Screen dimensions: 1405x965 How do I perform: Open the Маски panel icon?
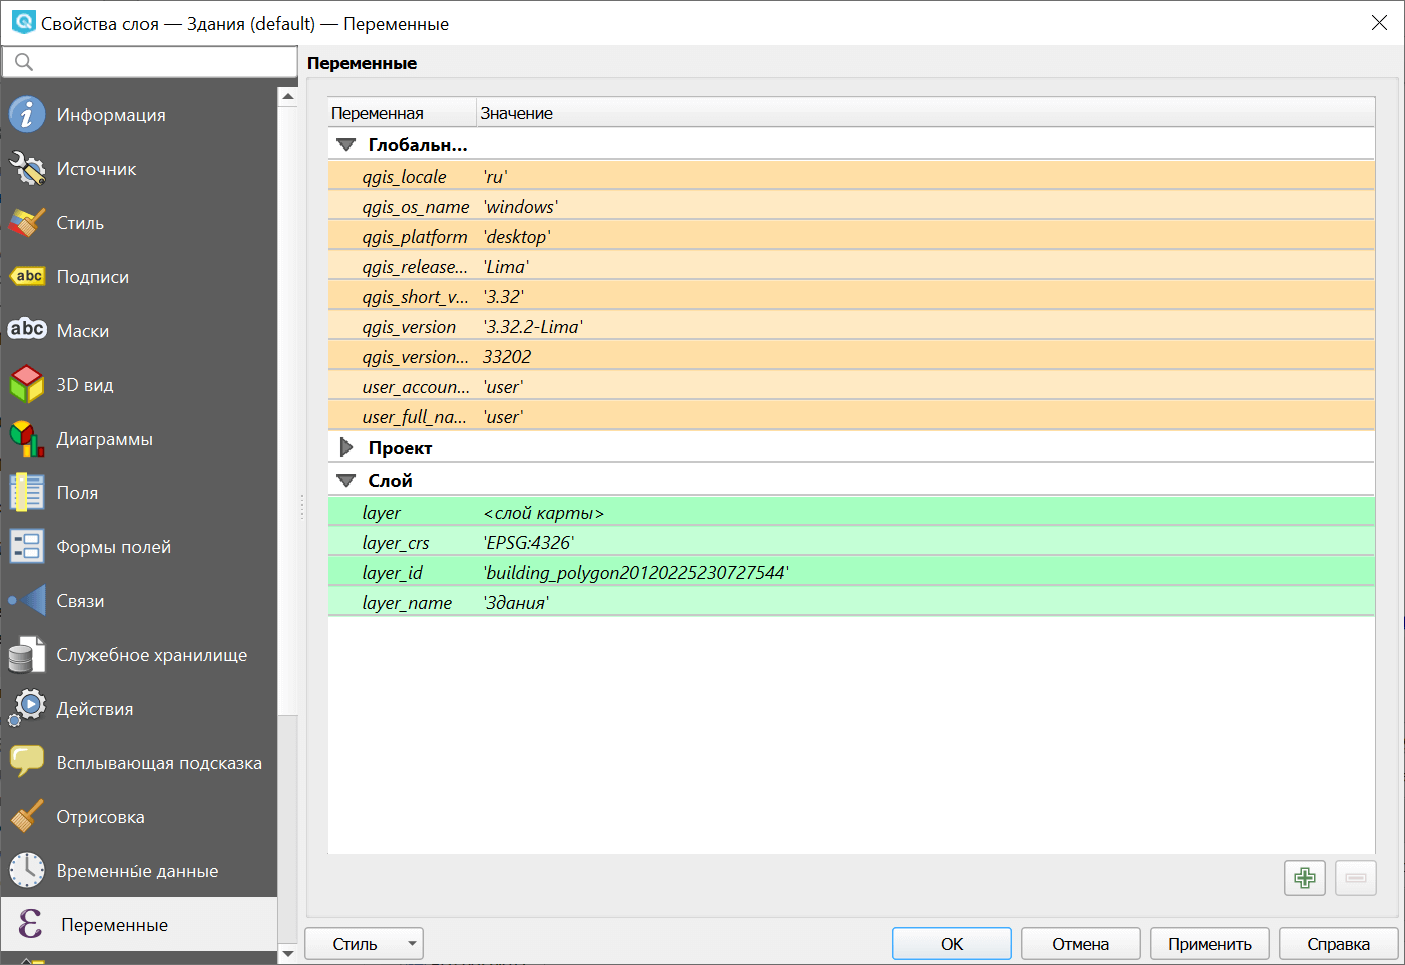click(x=26, y=330)
